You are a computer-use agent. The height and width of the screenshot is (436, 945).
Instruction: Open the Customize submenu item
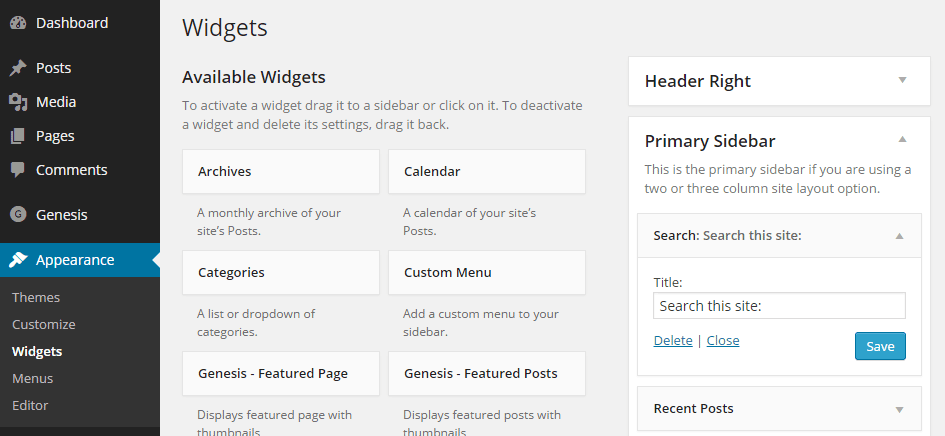(44, 324)
